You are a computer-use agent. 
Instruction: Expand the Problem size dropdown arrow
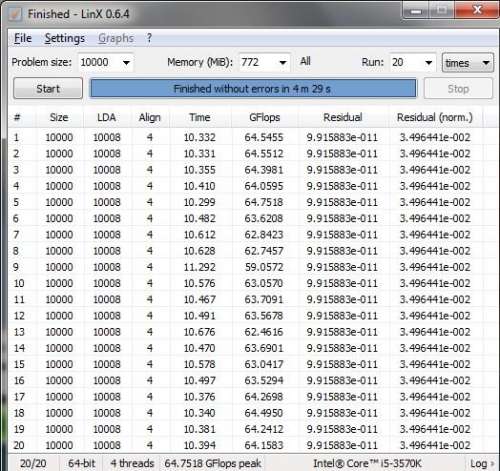126,62
